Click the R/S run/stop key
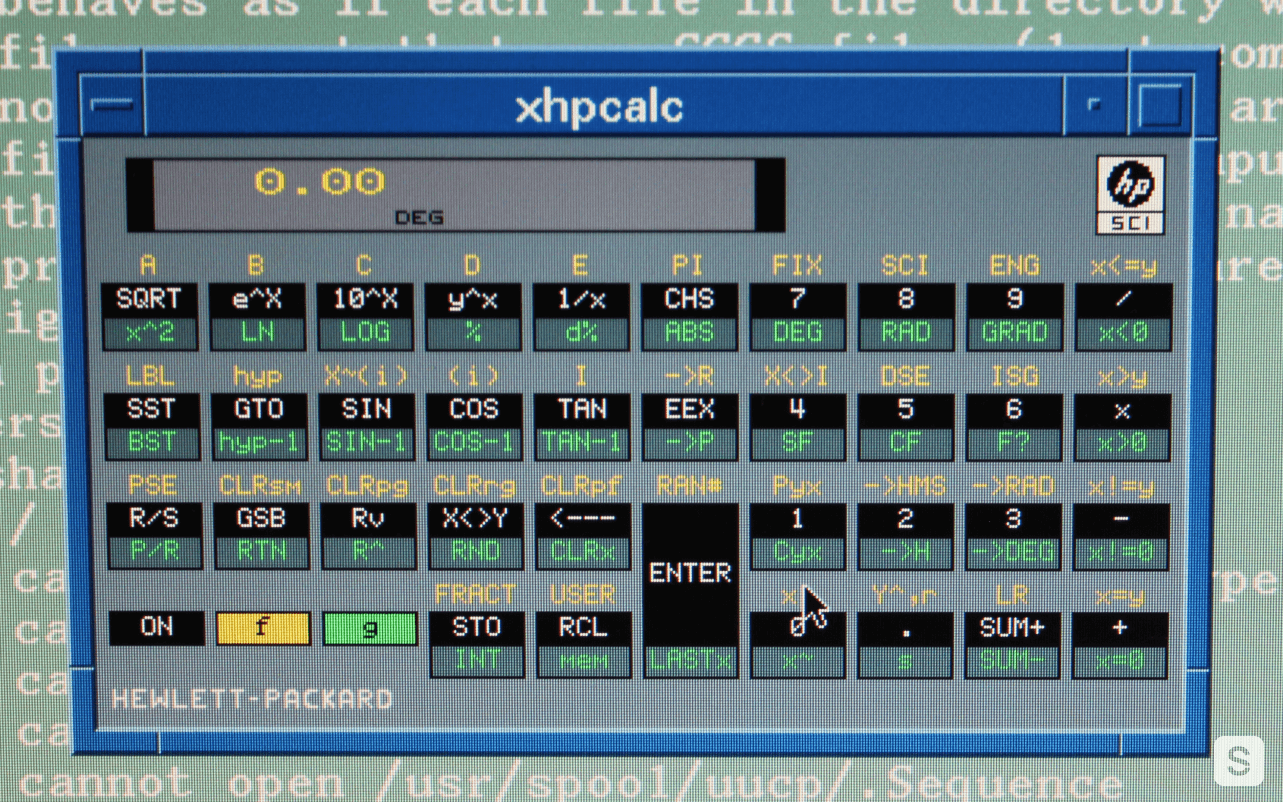 tap(154, 536)
